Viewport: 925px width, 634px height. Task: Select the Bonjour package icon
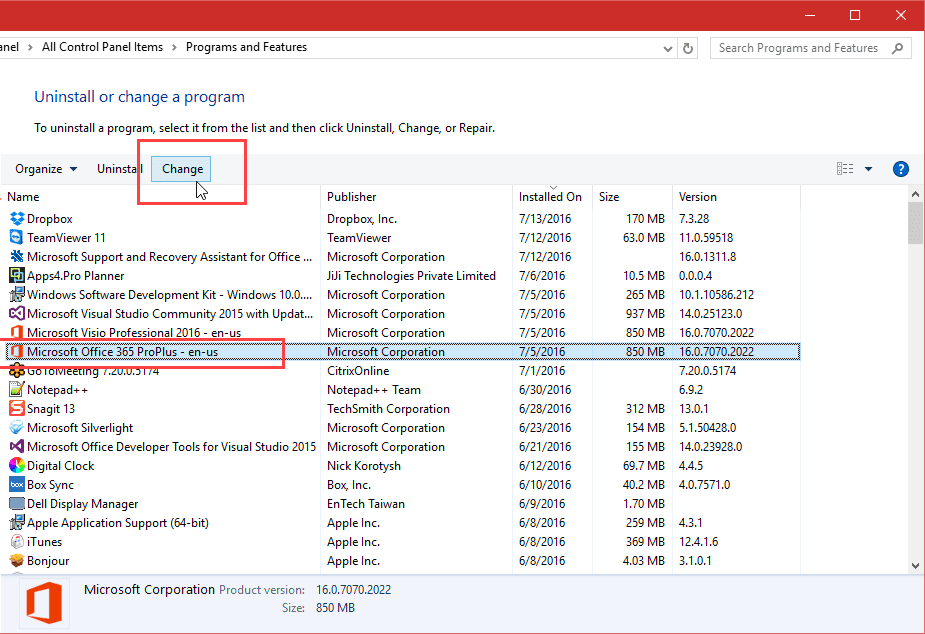[x=17, y=561]
